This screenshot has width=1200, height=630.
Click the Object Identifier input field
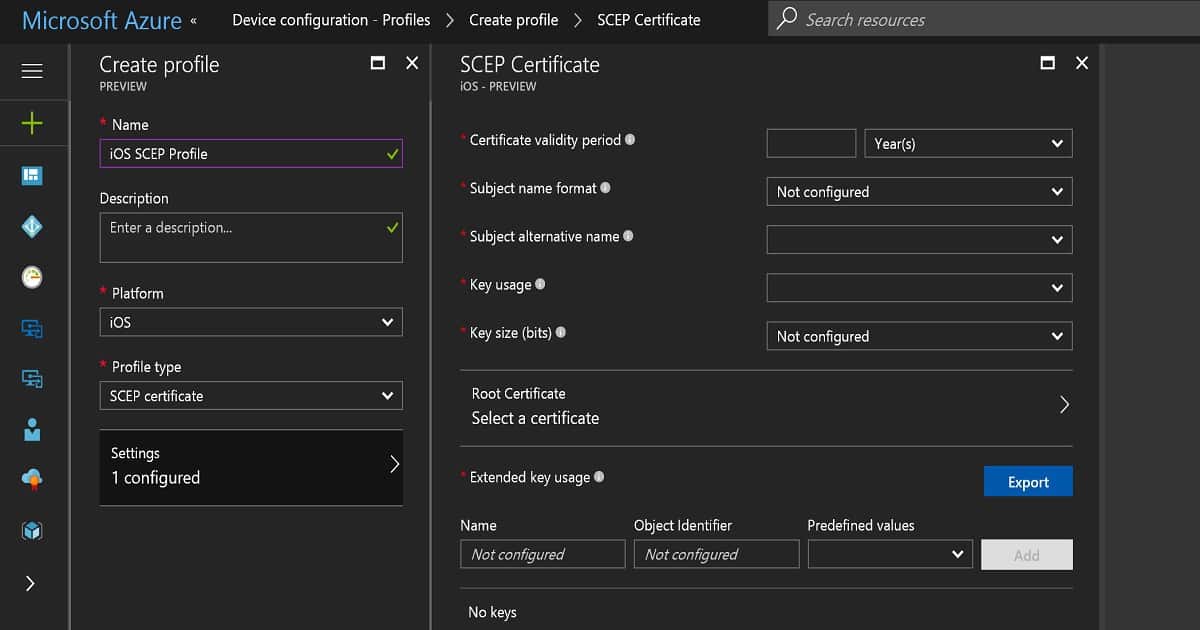coord(717,554)
